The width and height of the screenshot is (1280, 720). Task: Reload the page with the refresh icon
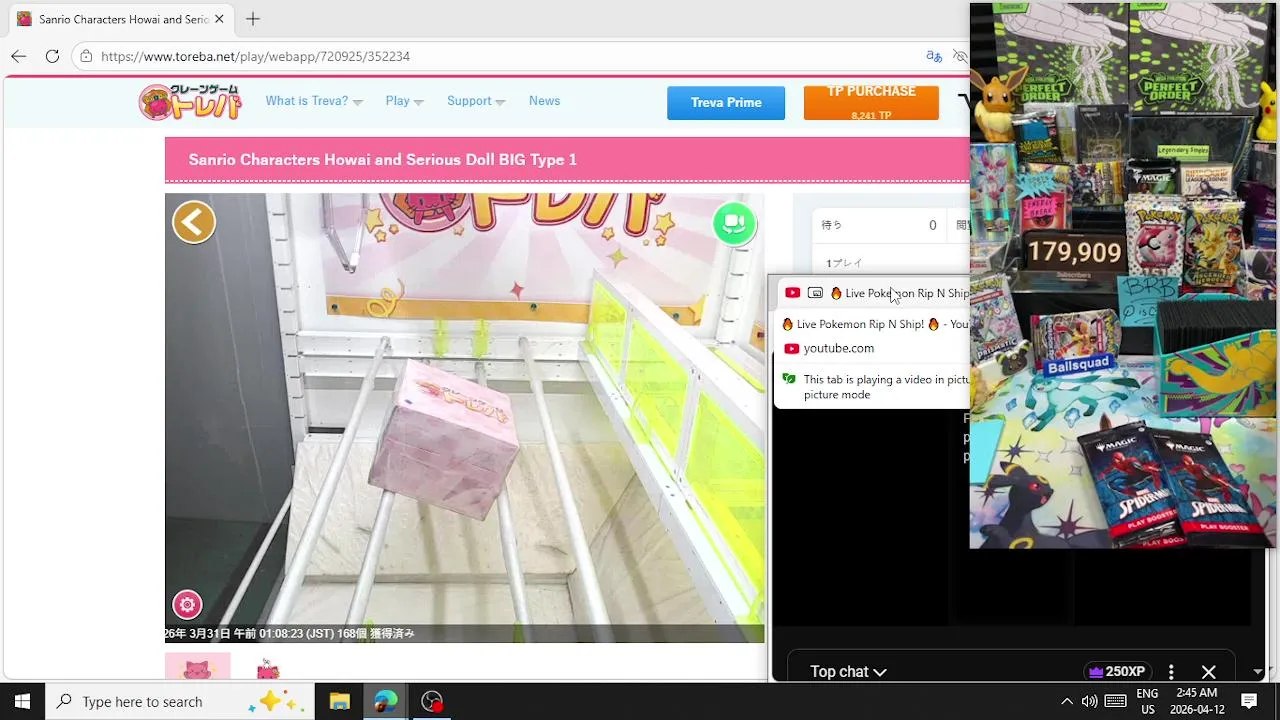click(x=52, y=56)
